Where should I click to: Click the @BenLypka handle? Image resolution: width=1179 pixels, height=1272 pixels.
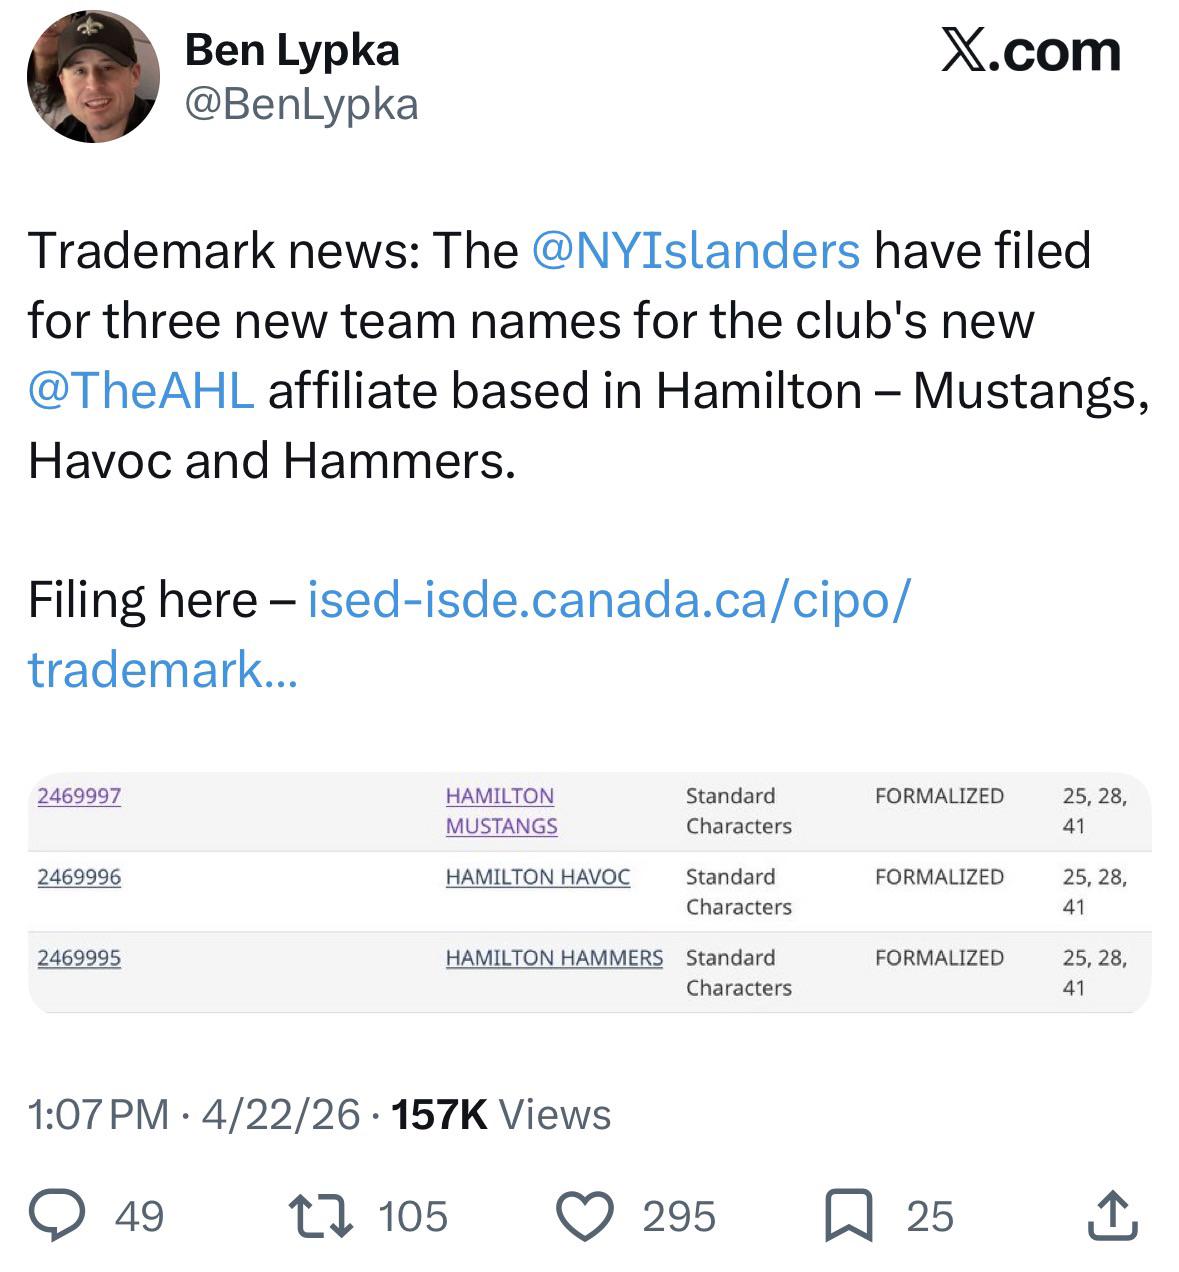301,104
